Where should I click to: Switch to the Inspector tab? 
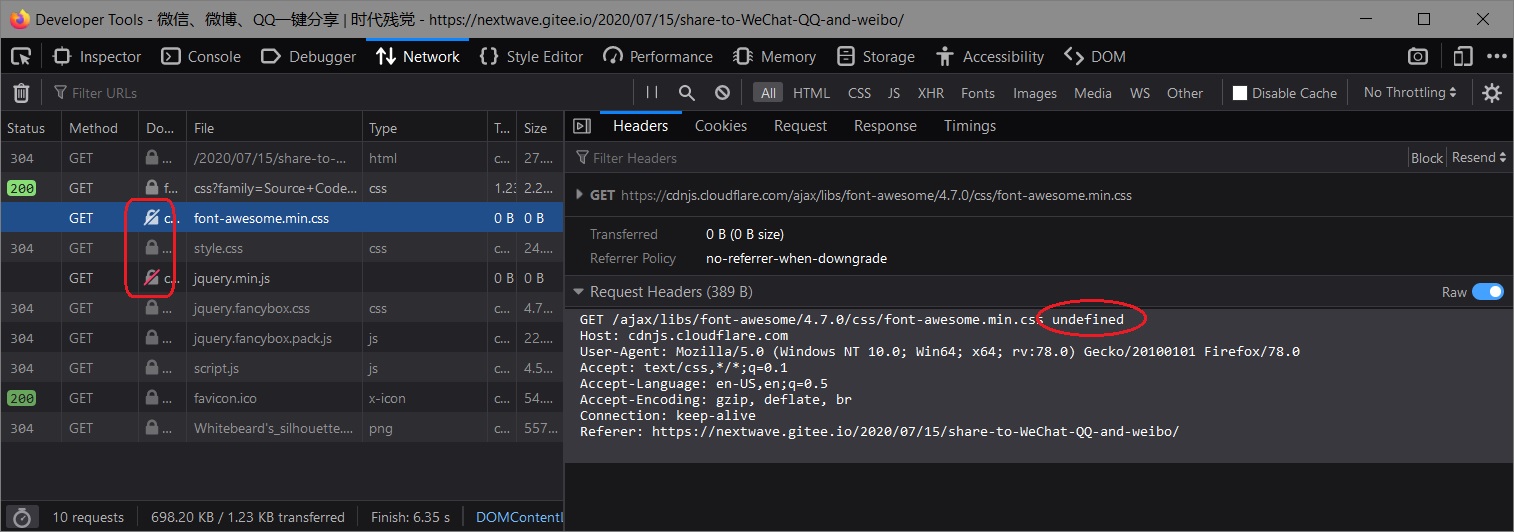[x=97, y=56]
